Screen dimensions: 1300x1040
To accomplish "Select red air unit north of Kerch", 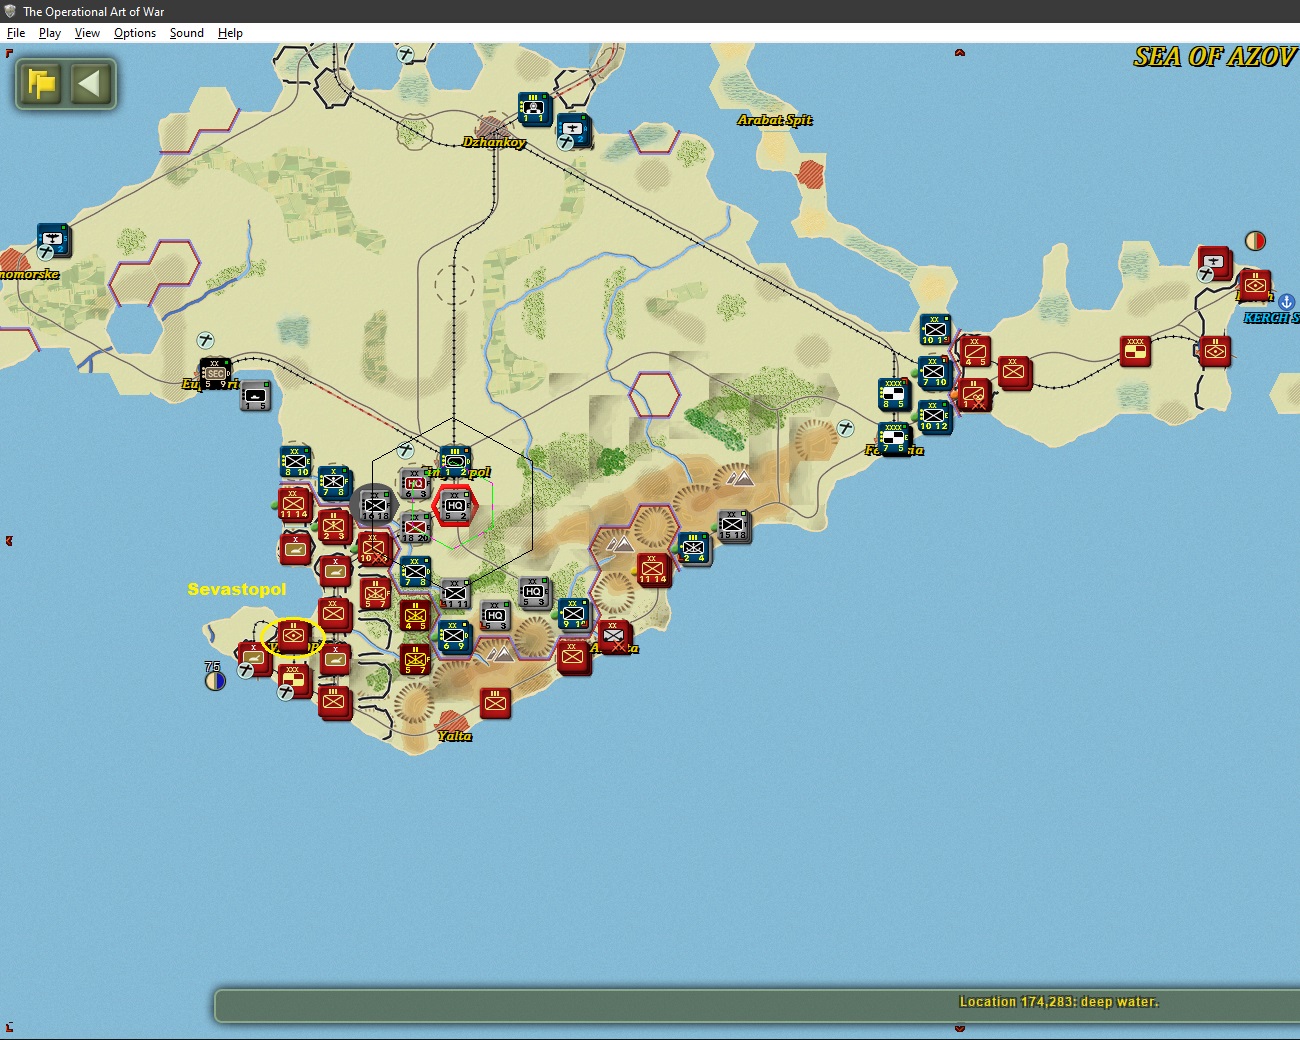I will pos(1213,263).
